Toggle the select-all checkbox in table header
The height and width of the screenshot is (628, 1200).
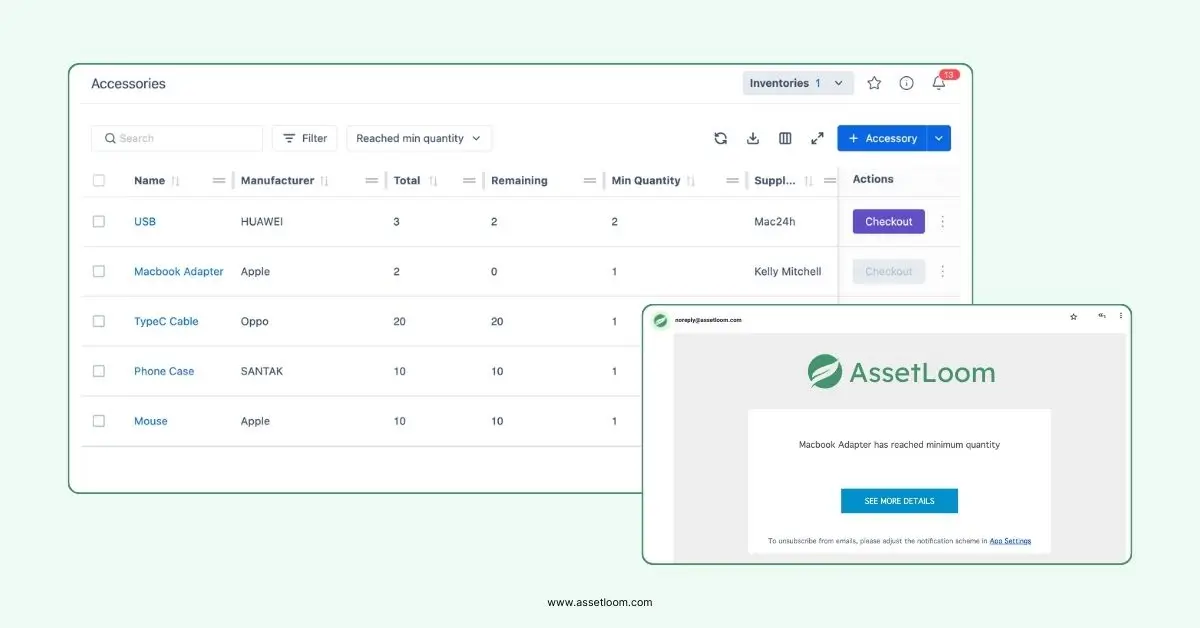click(99, 181)
